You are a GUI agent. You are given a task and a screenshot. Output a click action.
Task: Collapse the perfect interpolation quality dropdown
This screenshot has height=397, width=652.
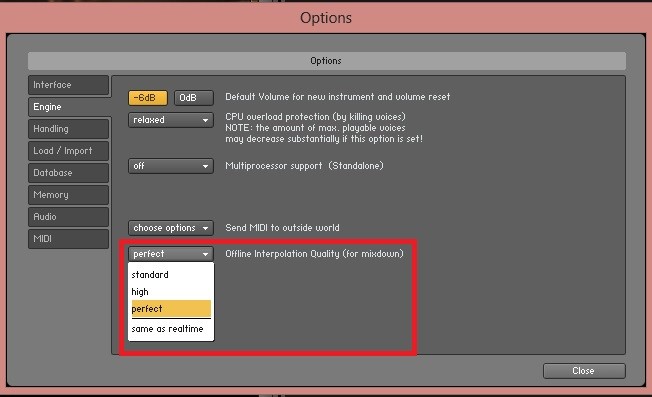[171, 254]
